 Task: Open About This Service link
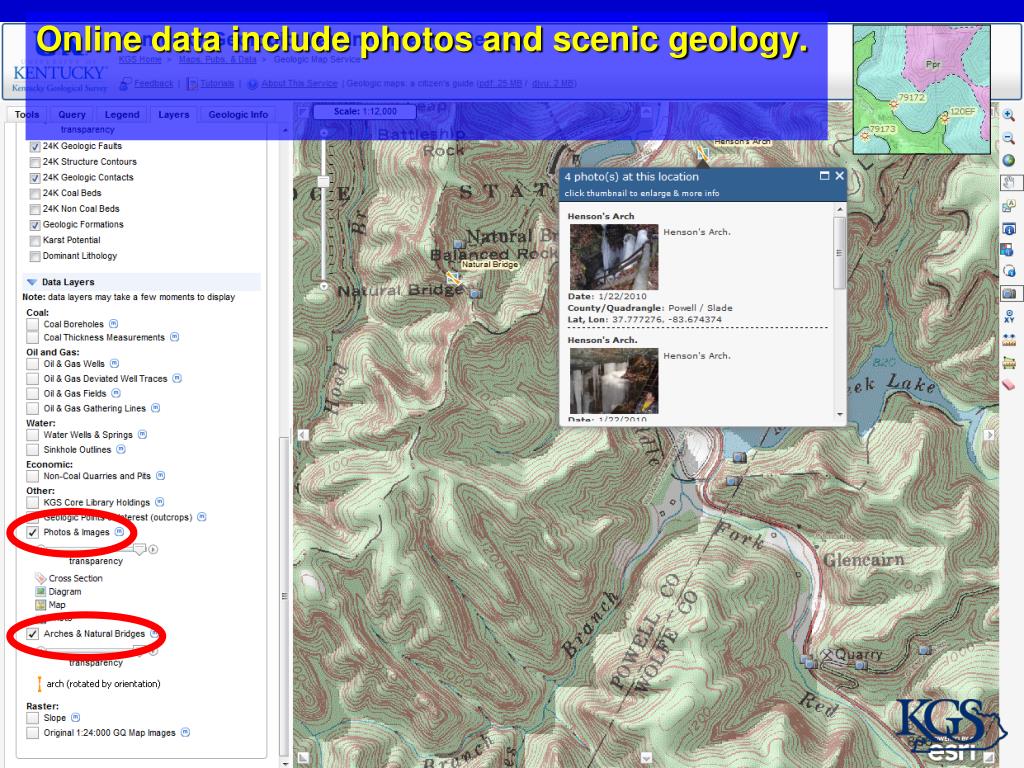pos(300,84)
